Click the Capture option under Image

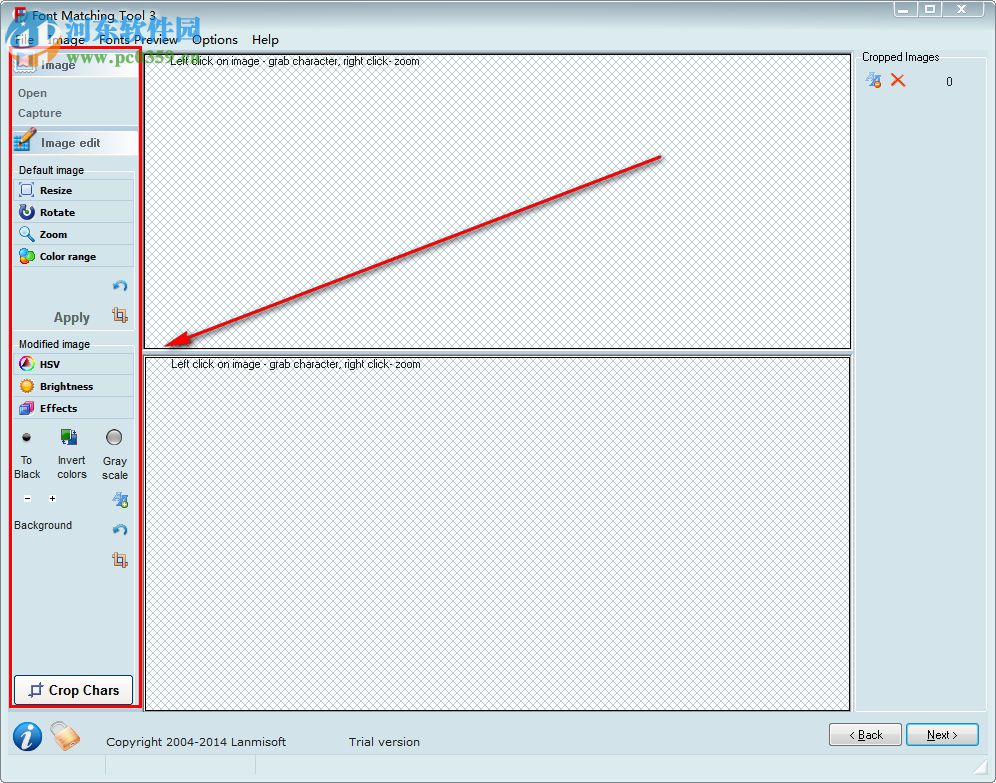[37, 113]
